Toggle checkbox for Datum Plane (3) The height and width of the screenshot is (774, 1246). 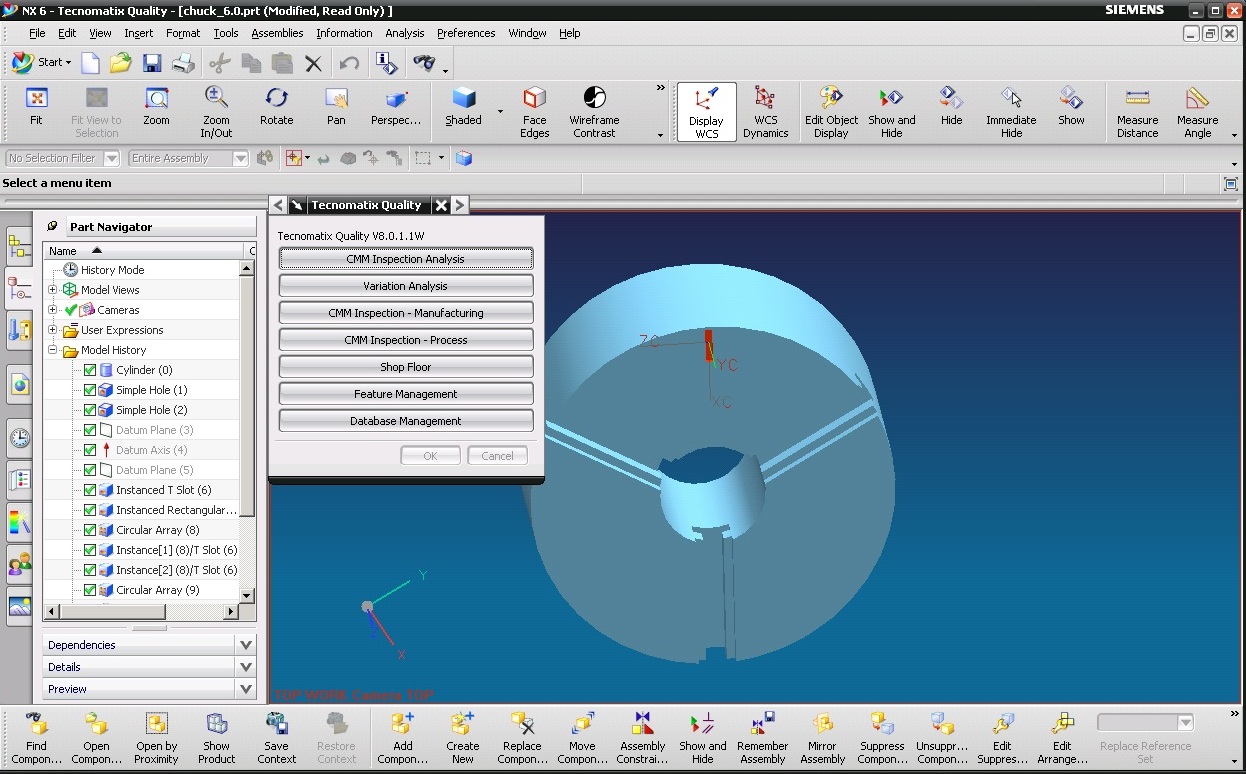(90, 430)
